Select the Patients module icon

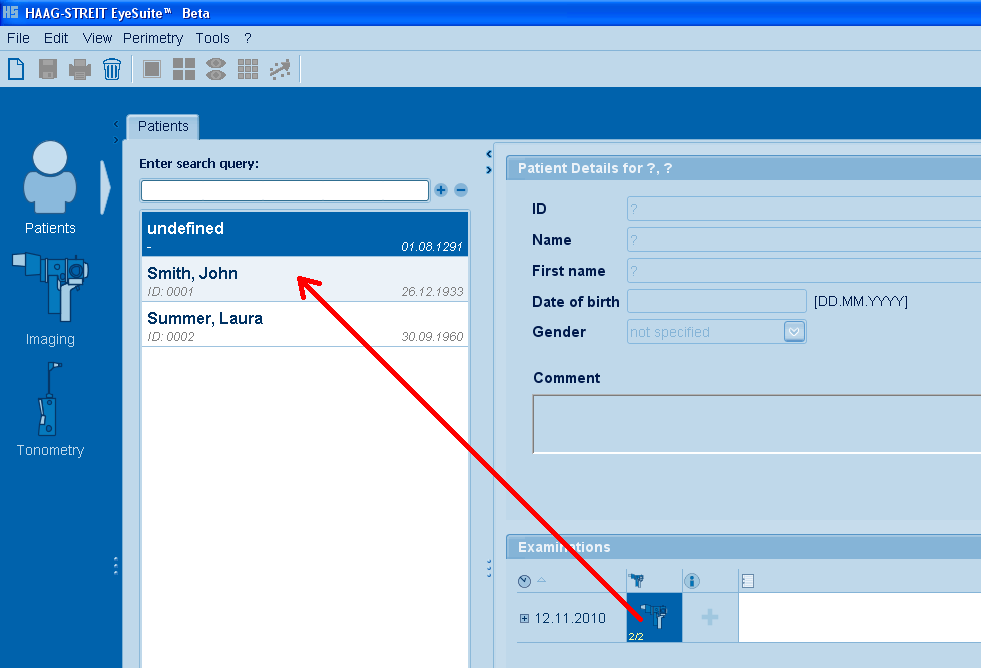pos(50,187)
